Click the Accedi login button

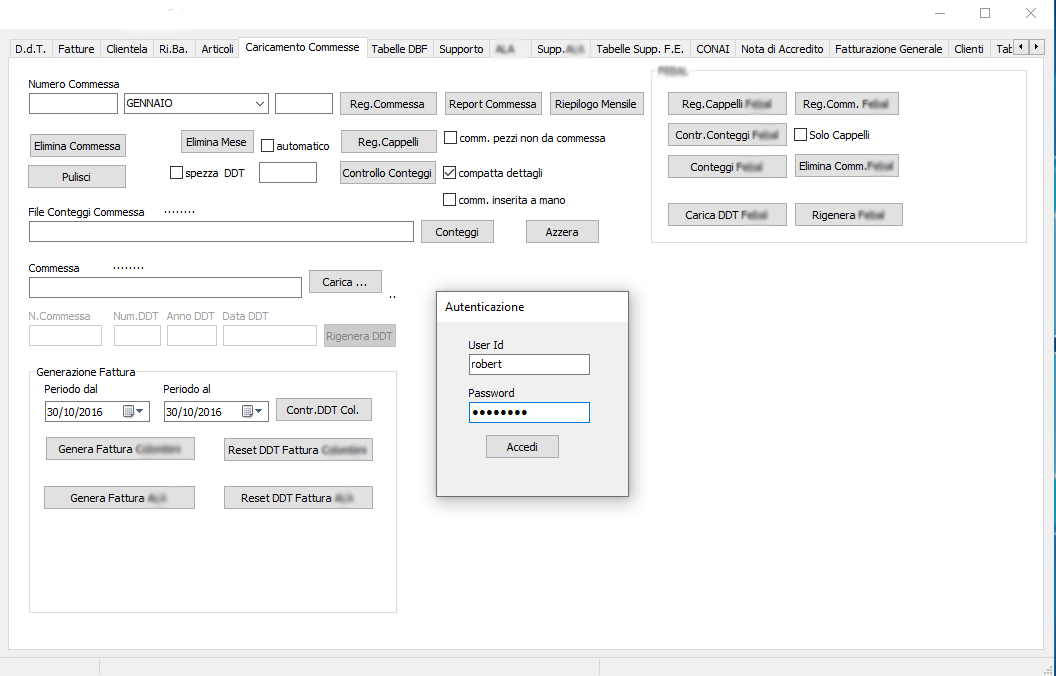522,447
